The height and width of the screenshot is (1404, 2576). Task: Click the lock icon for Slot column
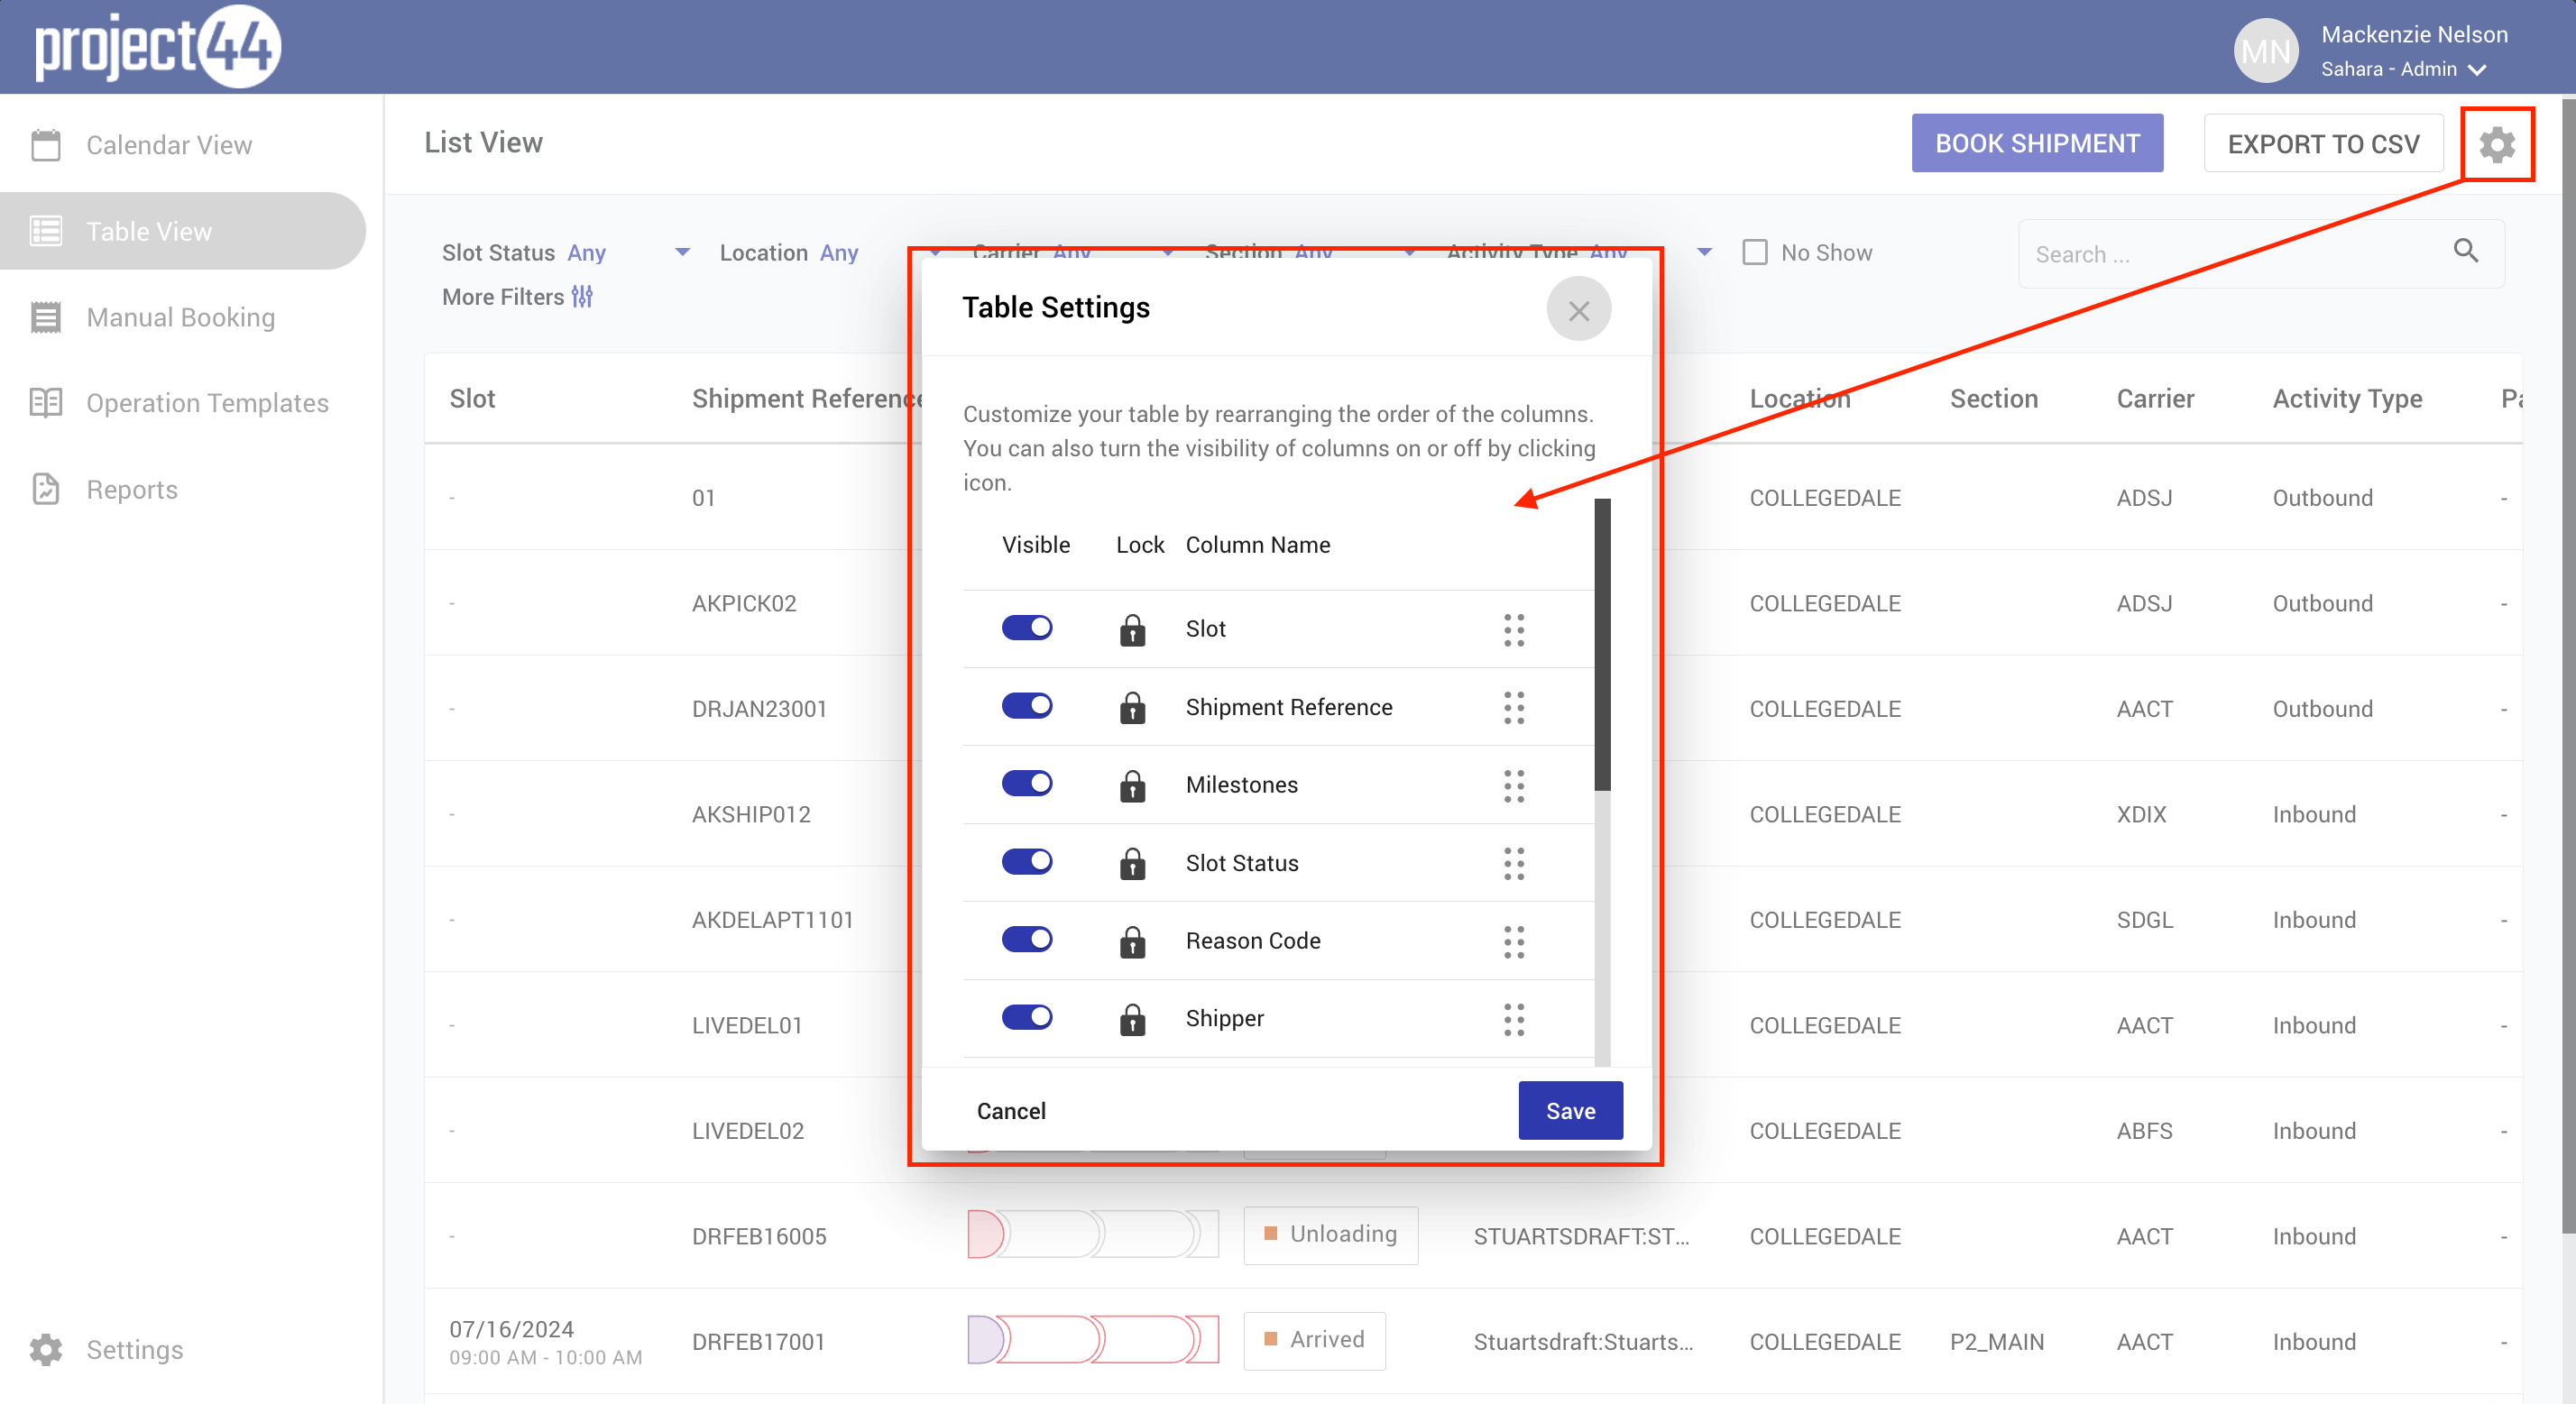pos(1132,629)
